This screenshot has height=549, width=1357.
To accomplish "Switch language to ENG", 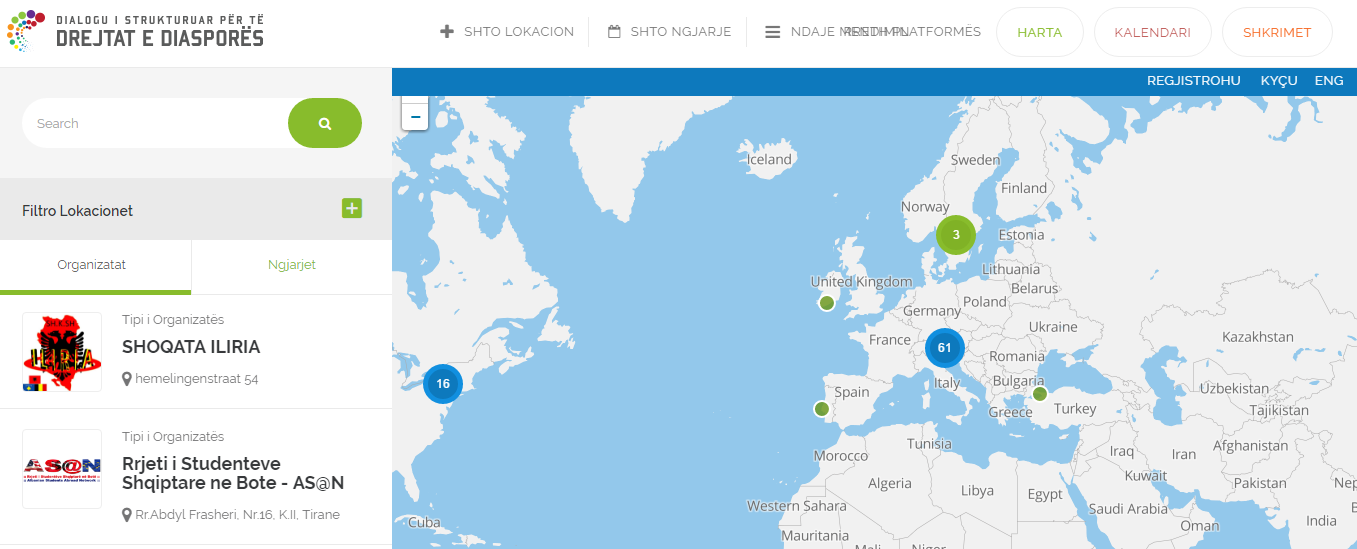I will tap(1328, 81).
